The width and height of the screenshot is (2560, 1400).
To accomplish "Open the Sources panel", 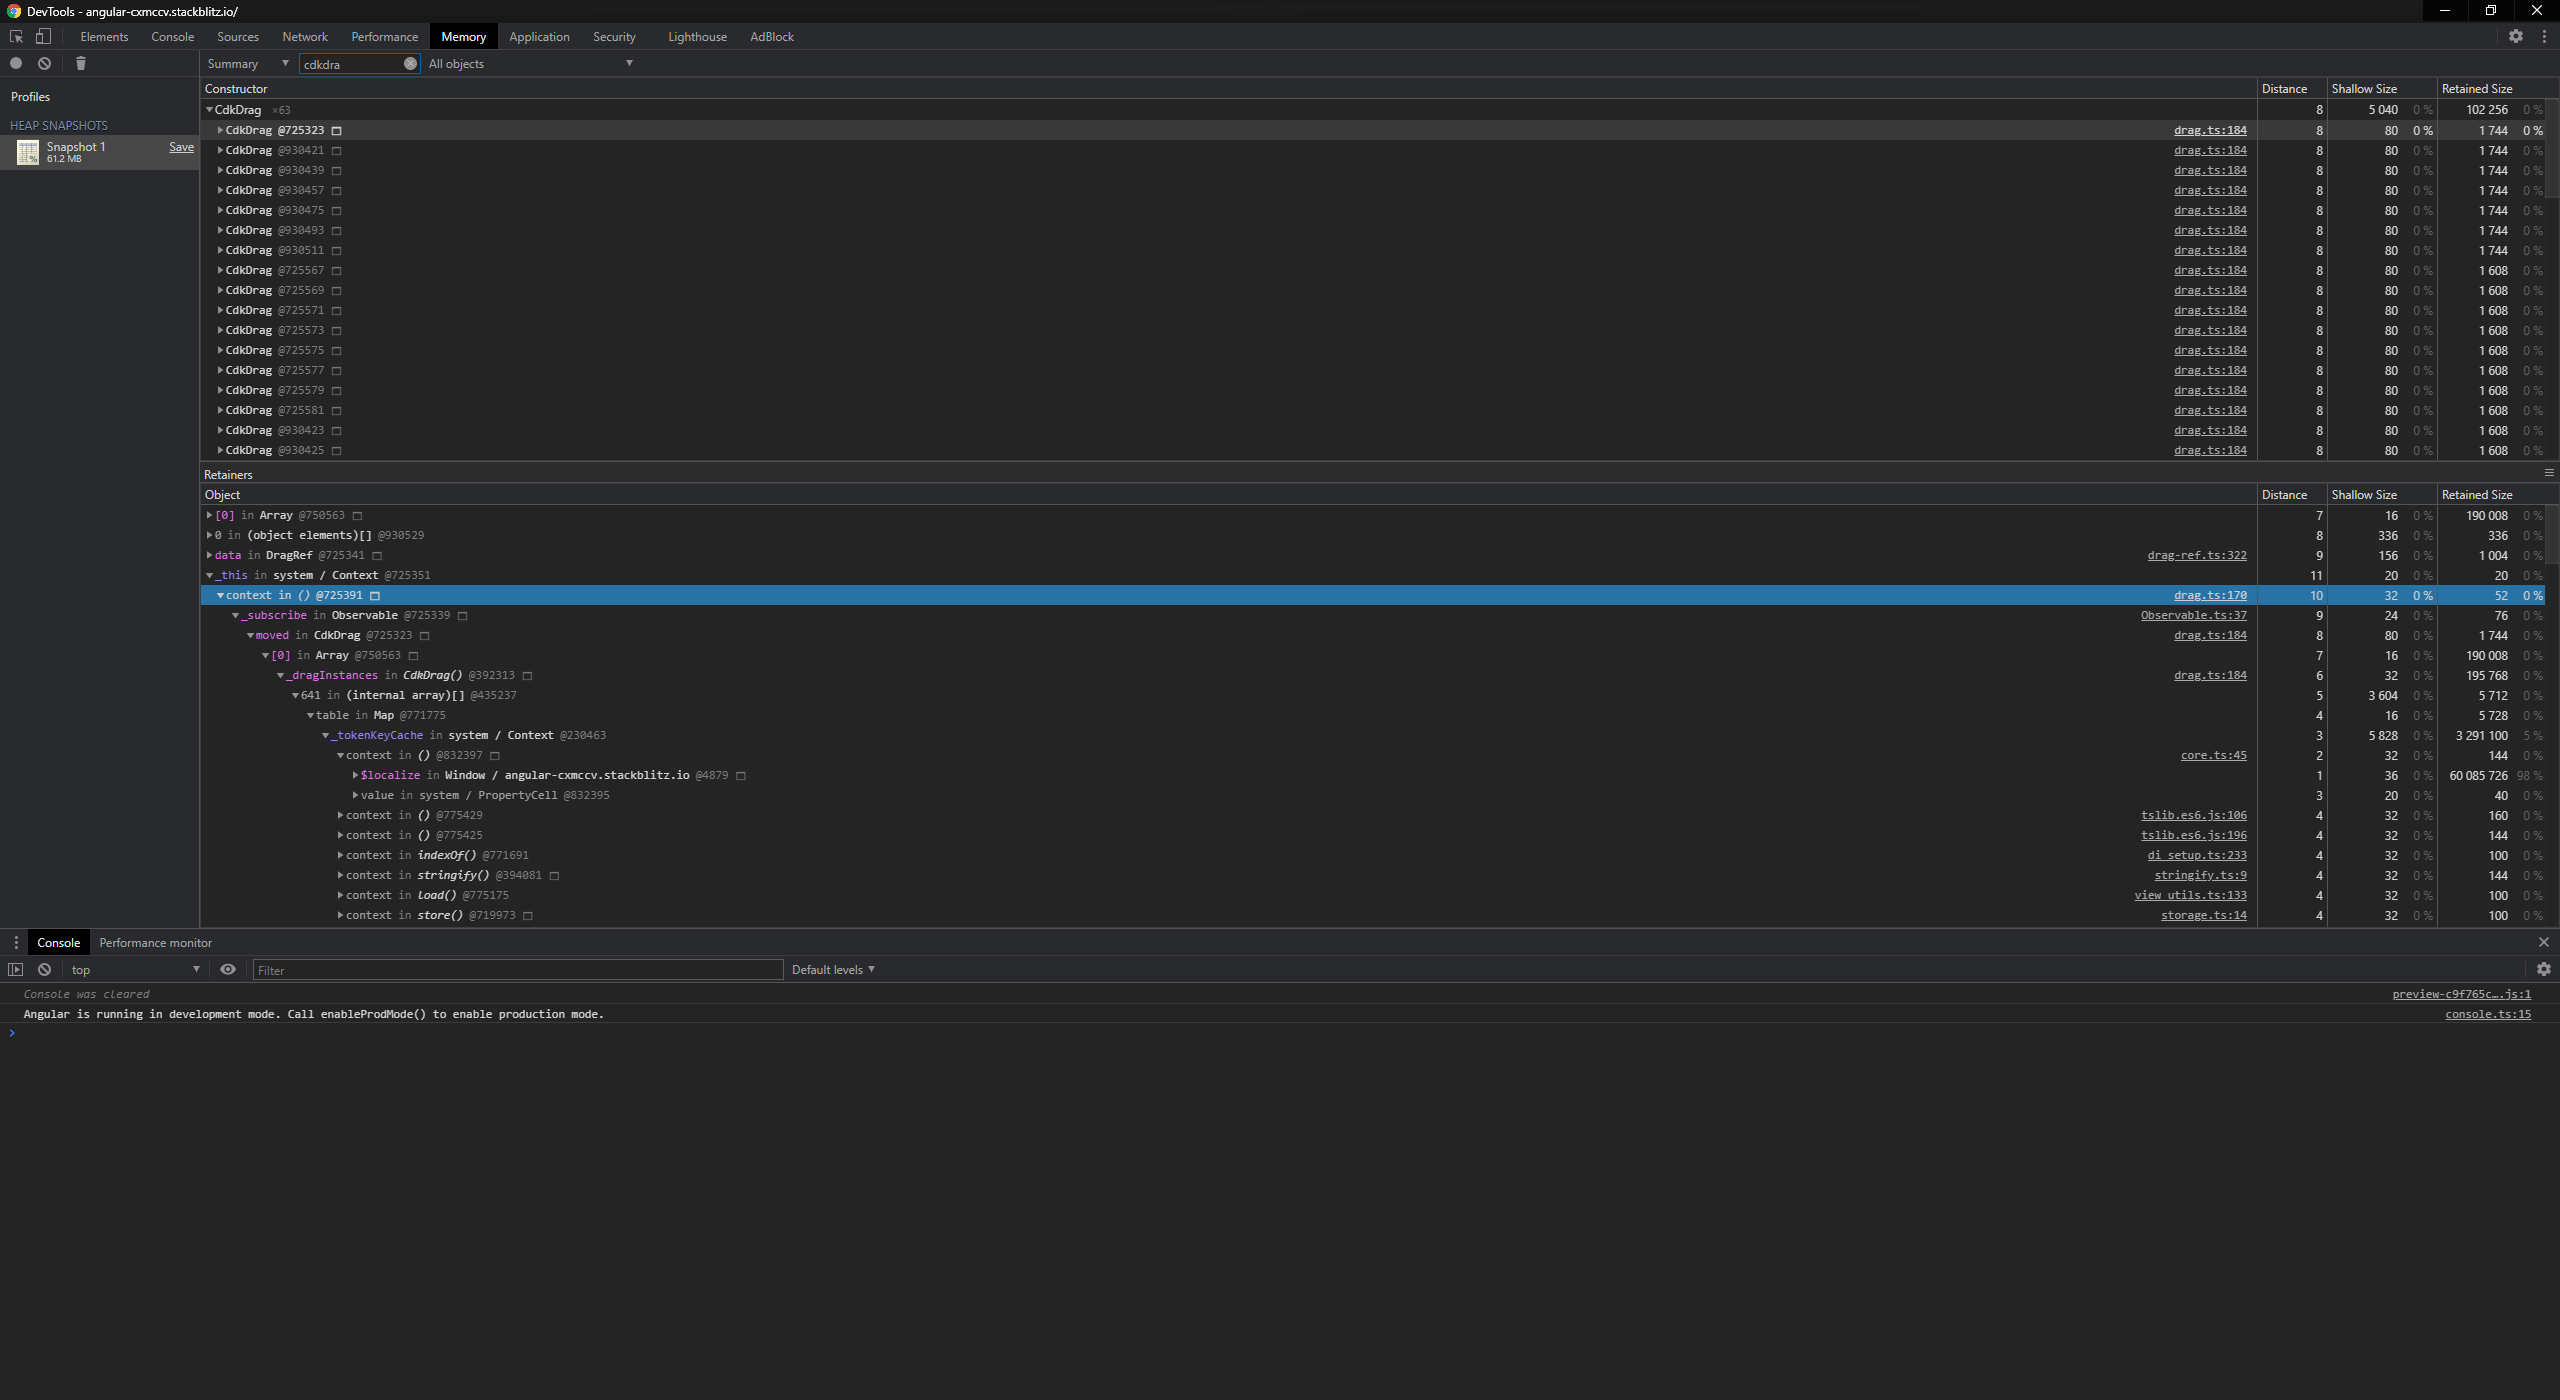I will pyautogui.click(x=237, y=36).
